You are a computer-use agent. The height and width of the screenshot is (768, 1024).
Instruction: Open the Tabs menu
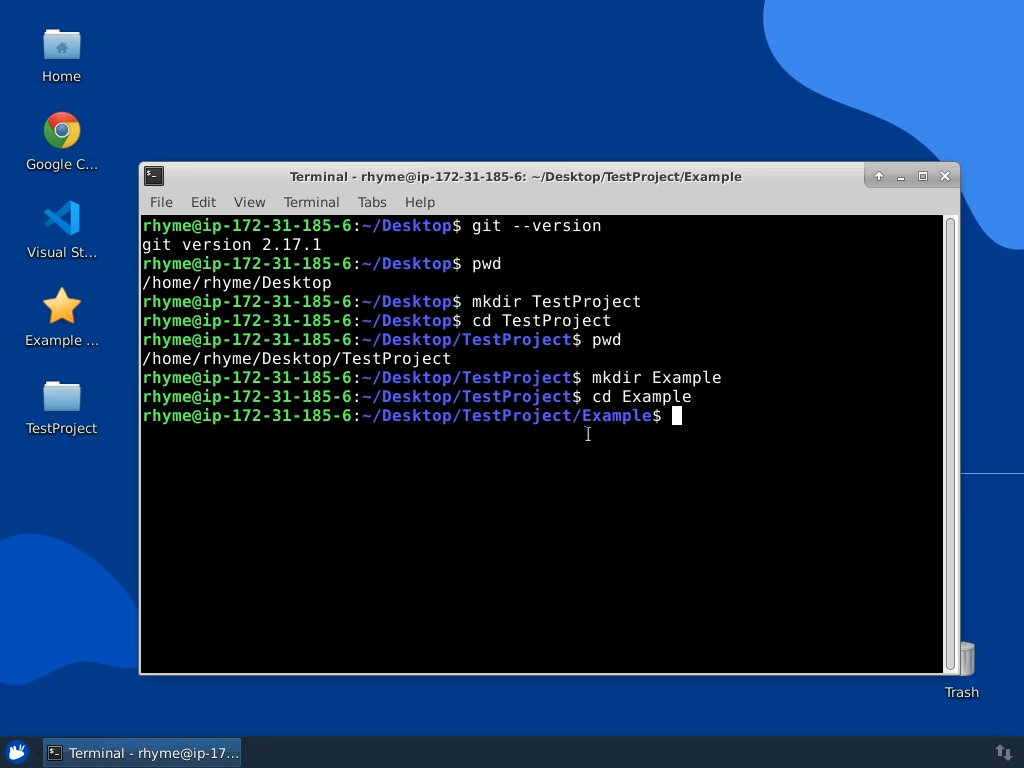(372, 202)
